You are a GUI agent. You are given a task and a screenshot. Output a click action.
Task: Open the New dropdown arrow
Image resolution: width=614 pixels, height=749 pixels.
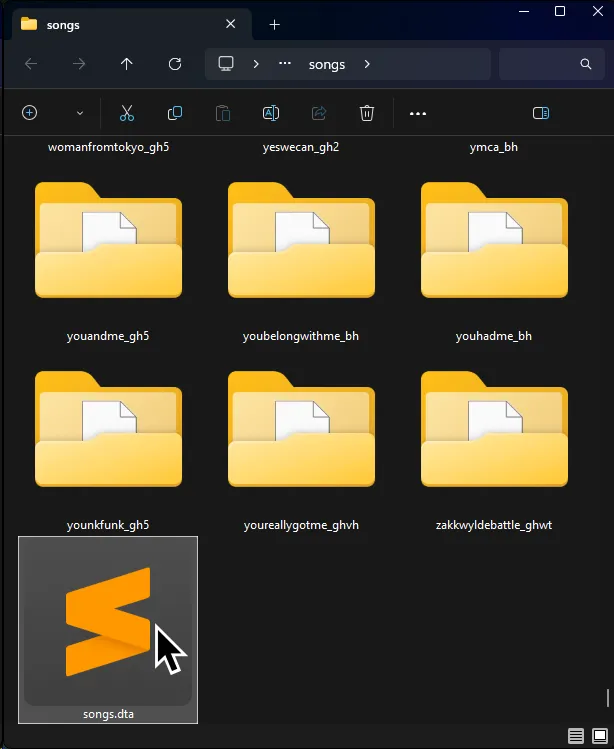click(x=80, y=113)
